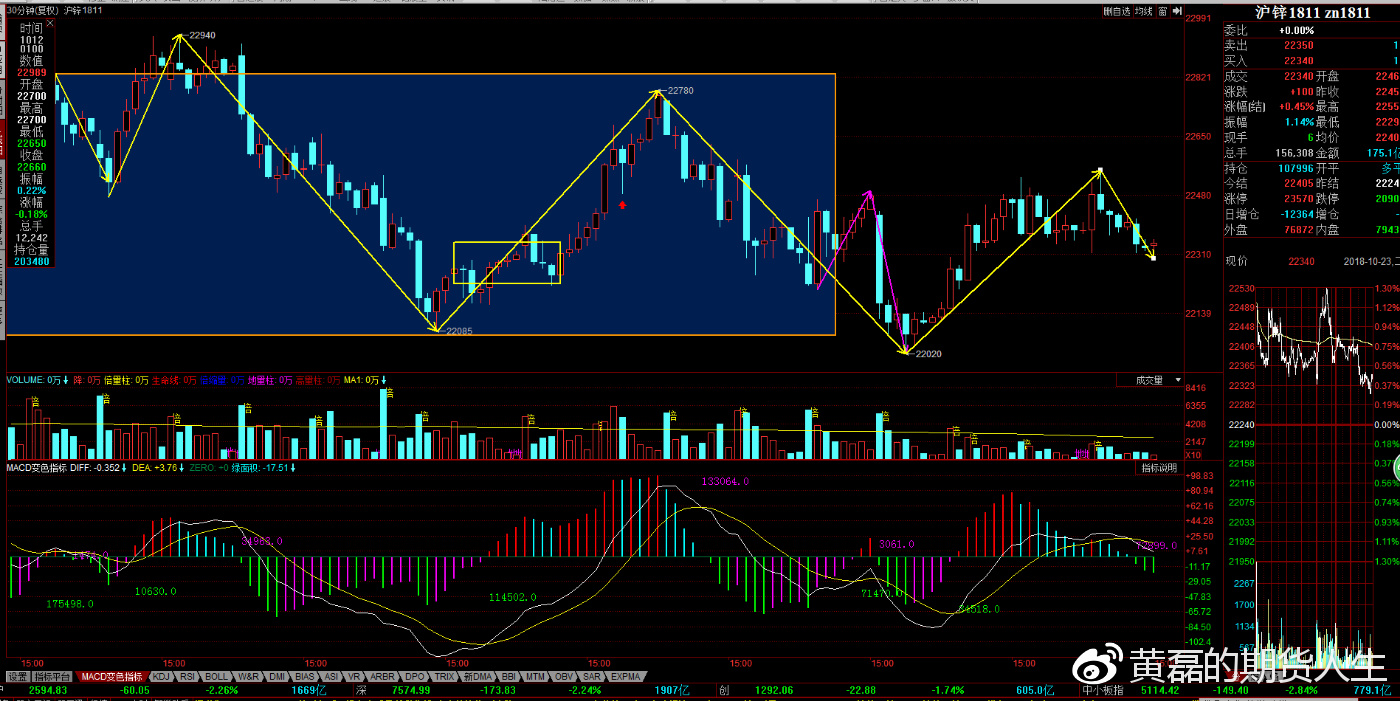Image resolution: width=1400 pixels, height=701 pixels.
Task: Click the 114502.0 MACD area label
Action: 514,597
